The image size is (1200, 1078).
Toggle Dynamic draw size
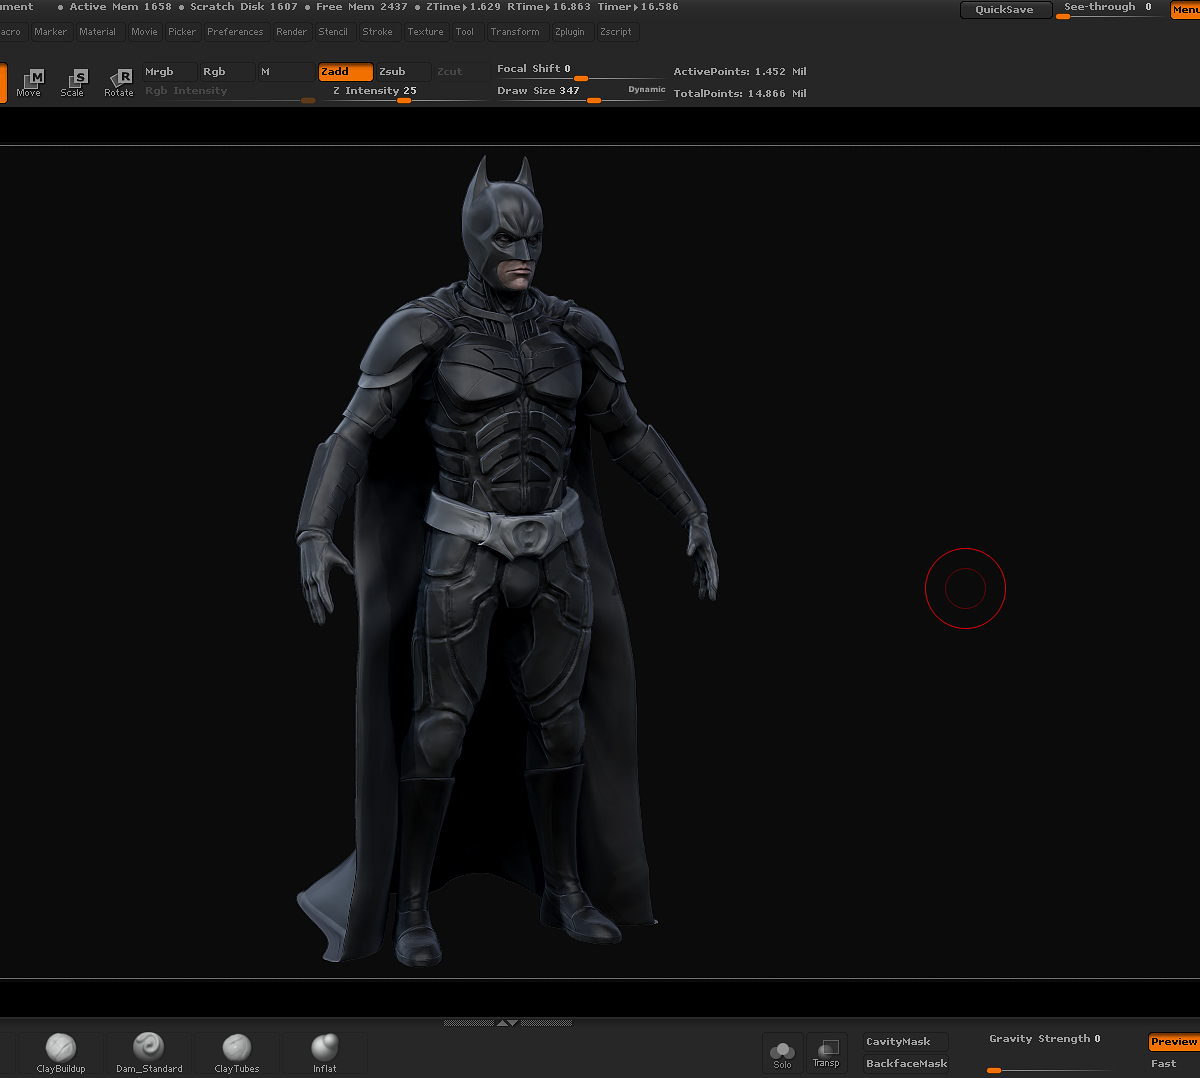(646, 90)
